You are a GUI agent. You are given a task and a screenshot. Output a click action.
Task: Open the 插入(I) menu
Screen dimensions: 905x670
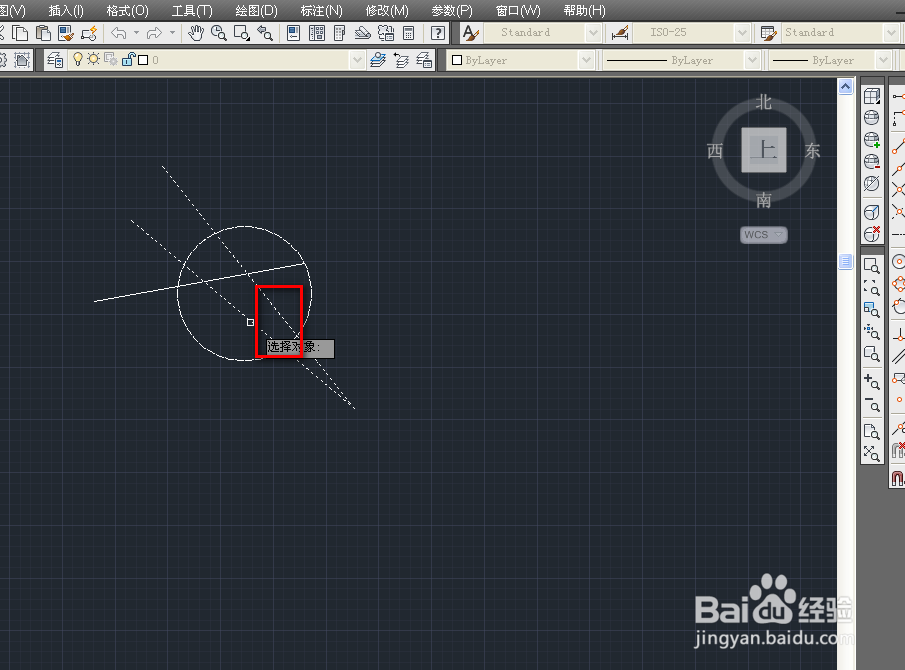[66, 11]
